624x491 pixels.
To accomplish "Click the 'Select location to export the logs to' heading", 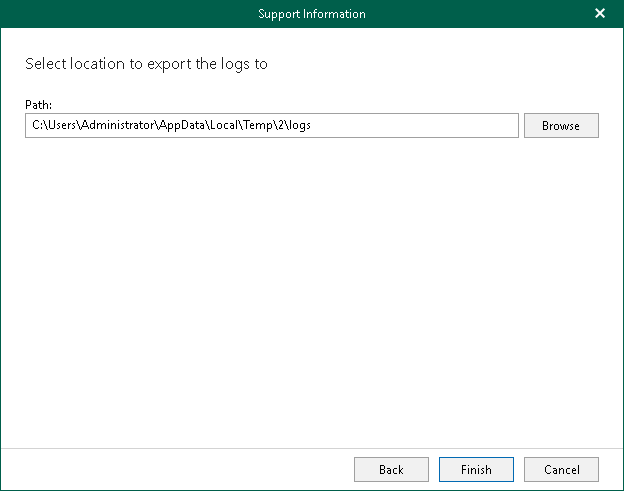I will [146, 64].
